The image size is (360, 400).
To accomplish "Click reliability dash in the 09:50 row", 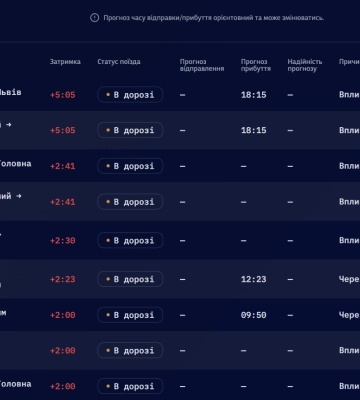I will click(290, 315).
